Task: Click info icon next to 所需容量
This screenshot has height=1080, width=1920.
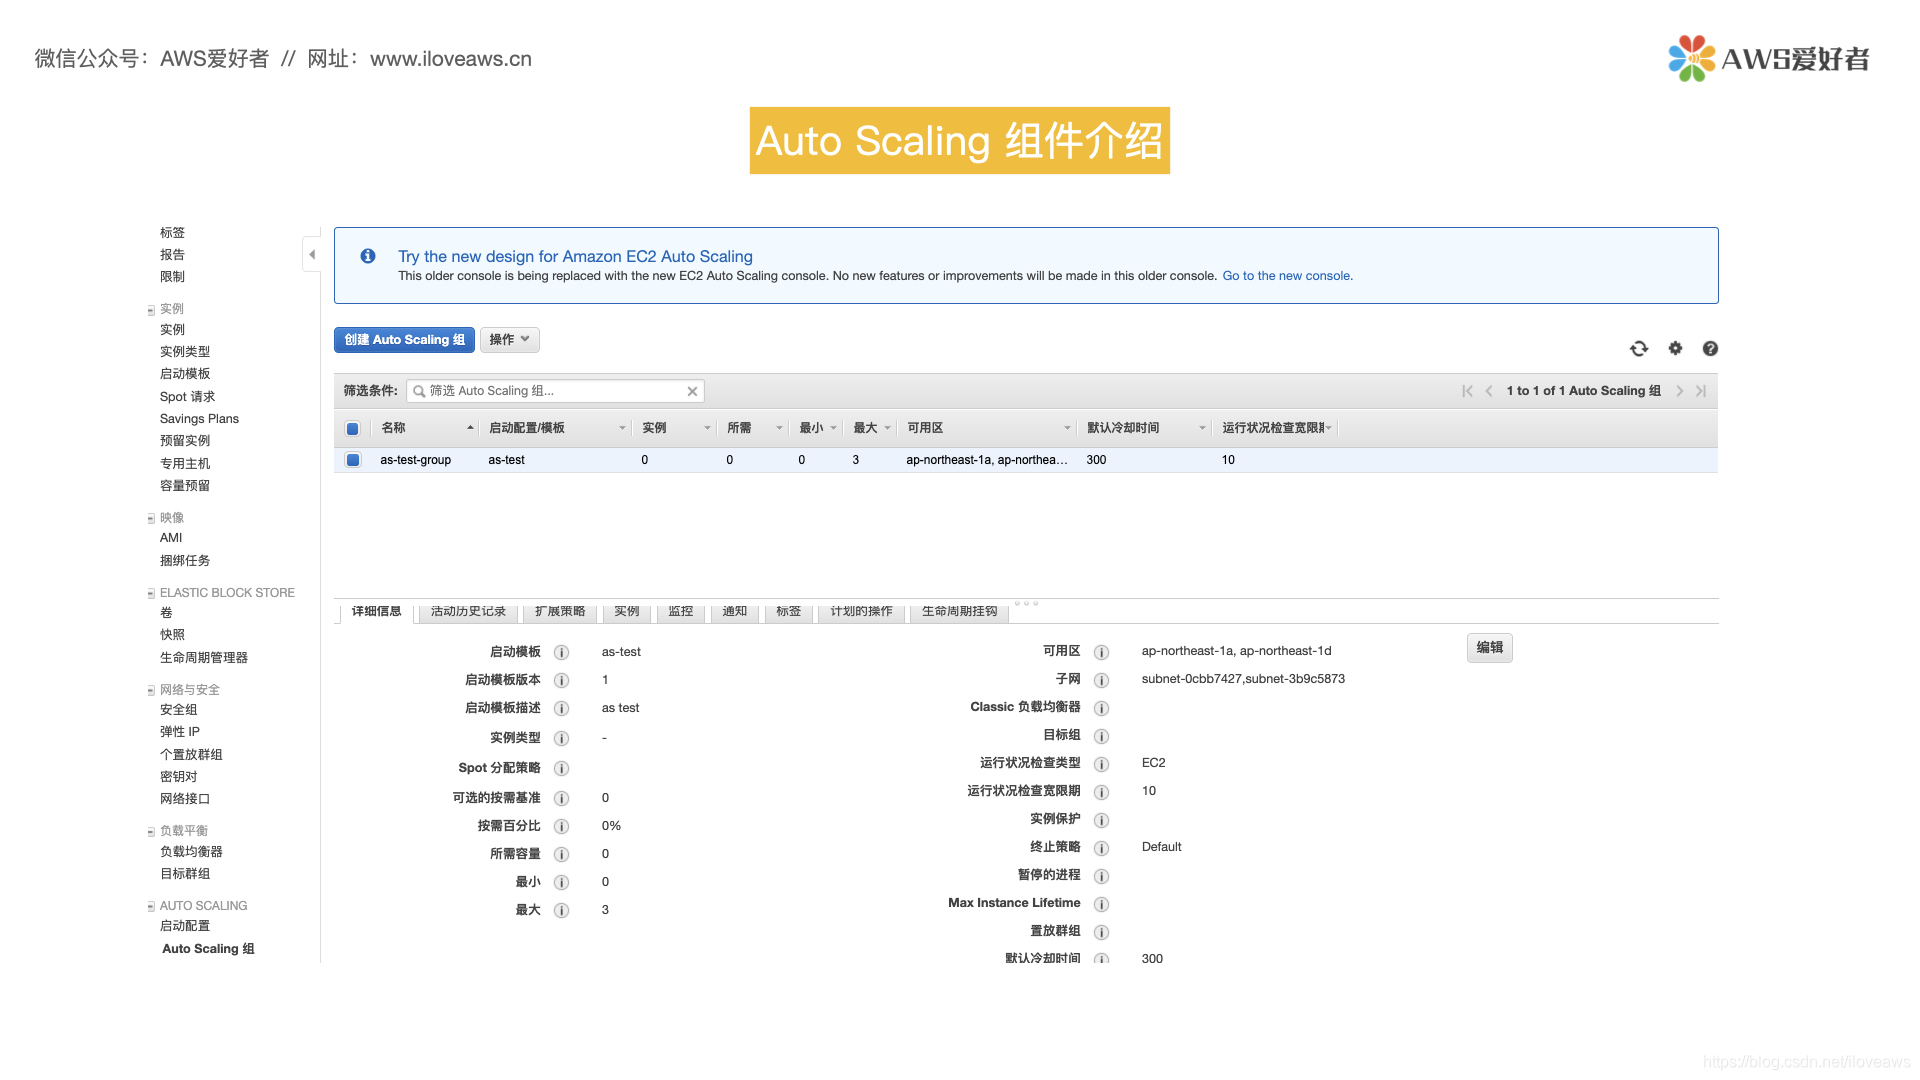Action: point(562,855)
